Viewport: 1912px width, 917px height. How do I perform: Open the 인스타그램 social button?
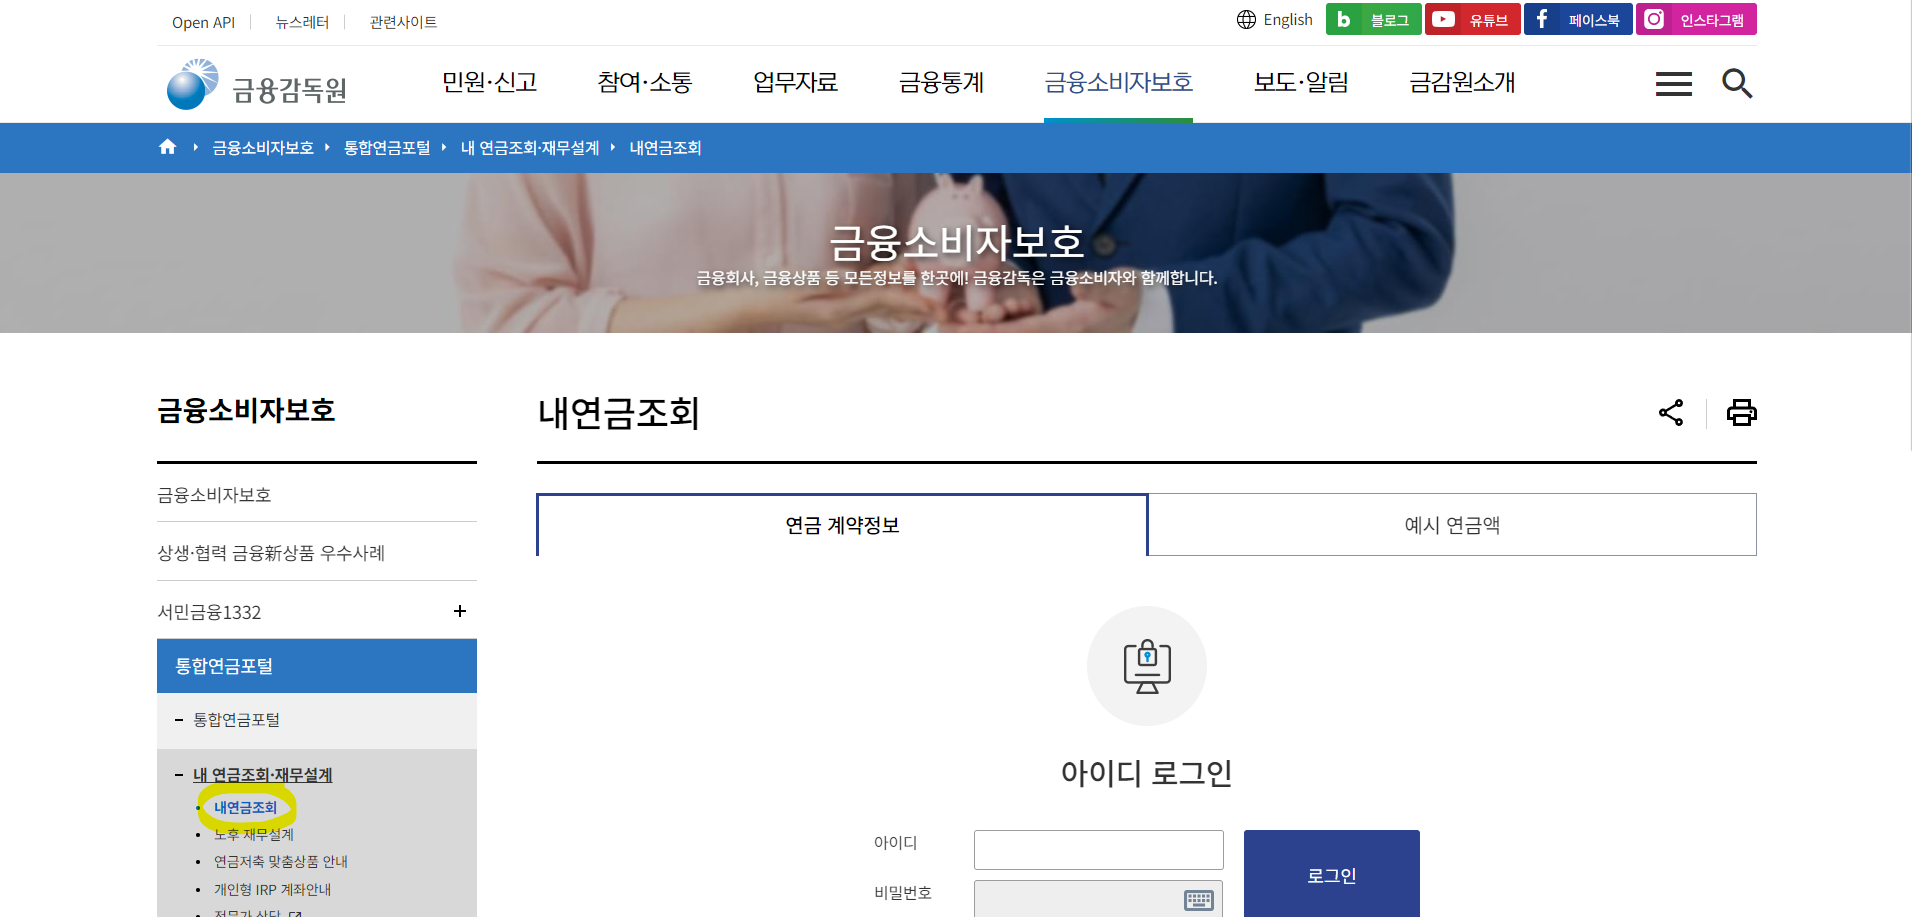tap(1696, 19)
